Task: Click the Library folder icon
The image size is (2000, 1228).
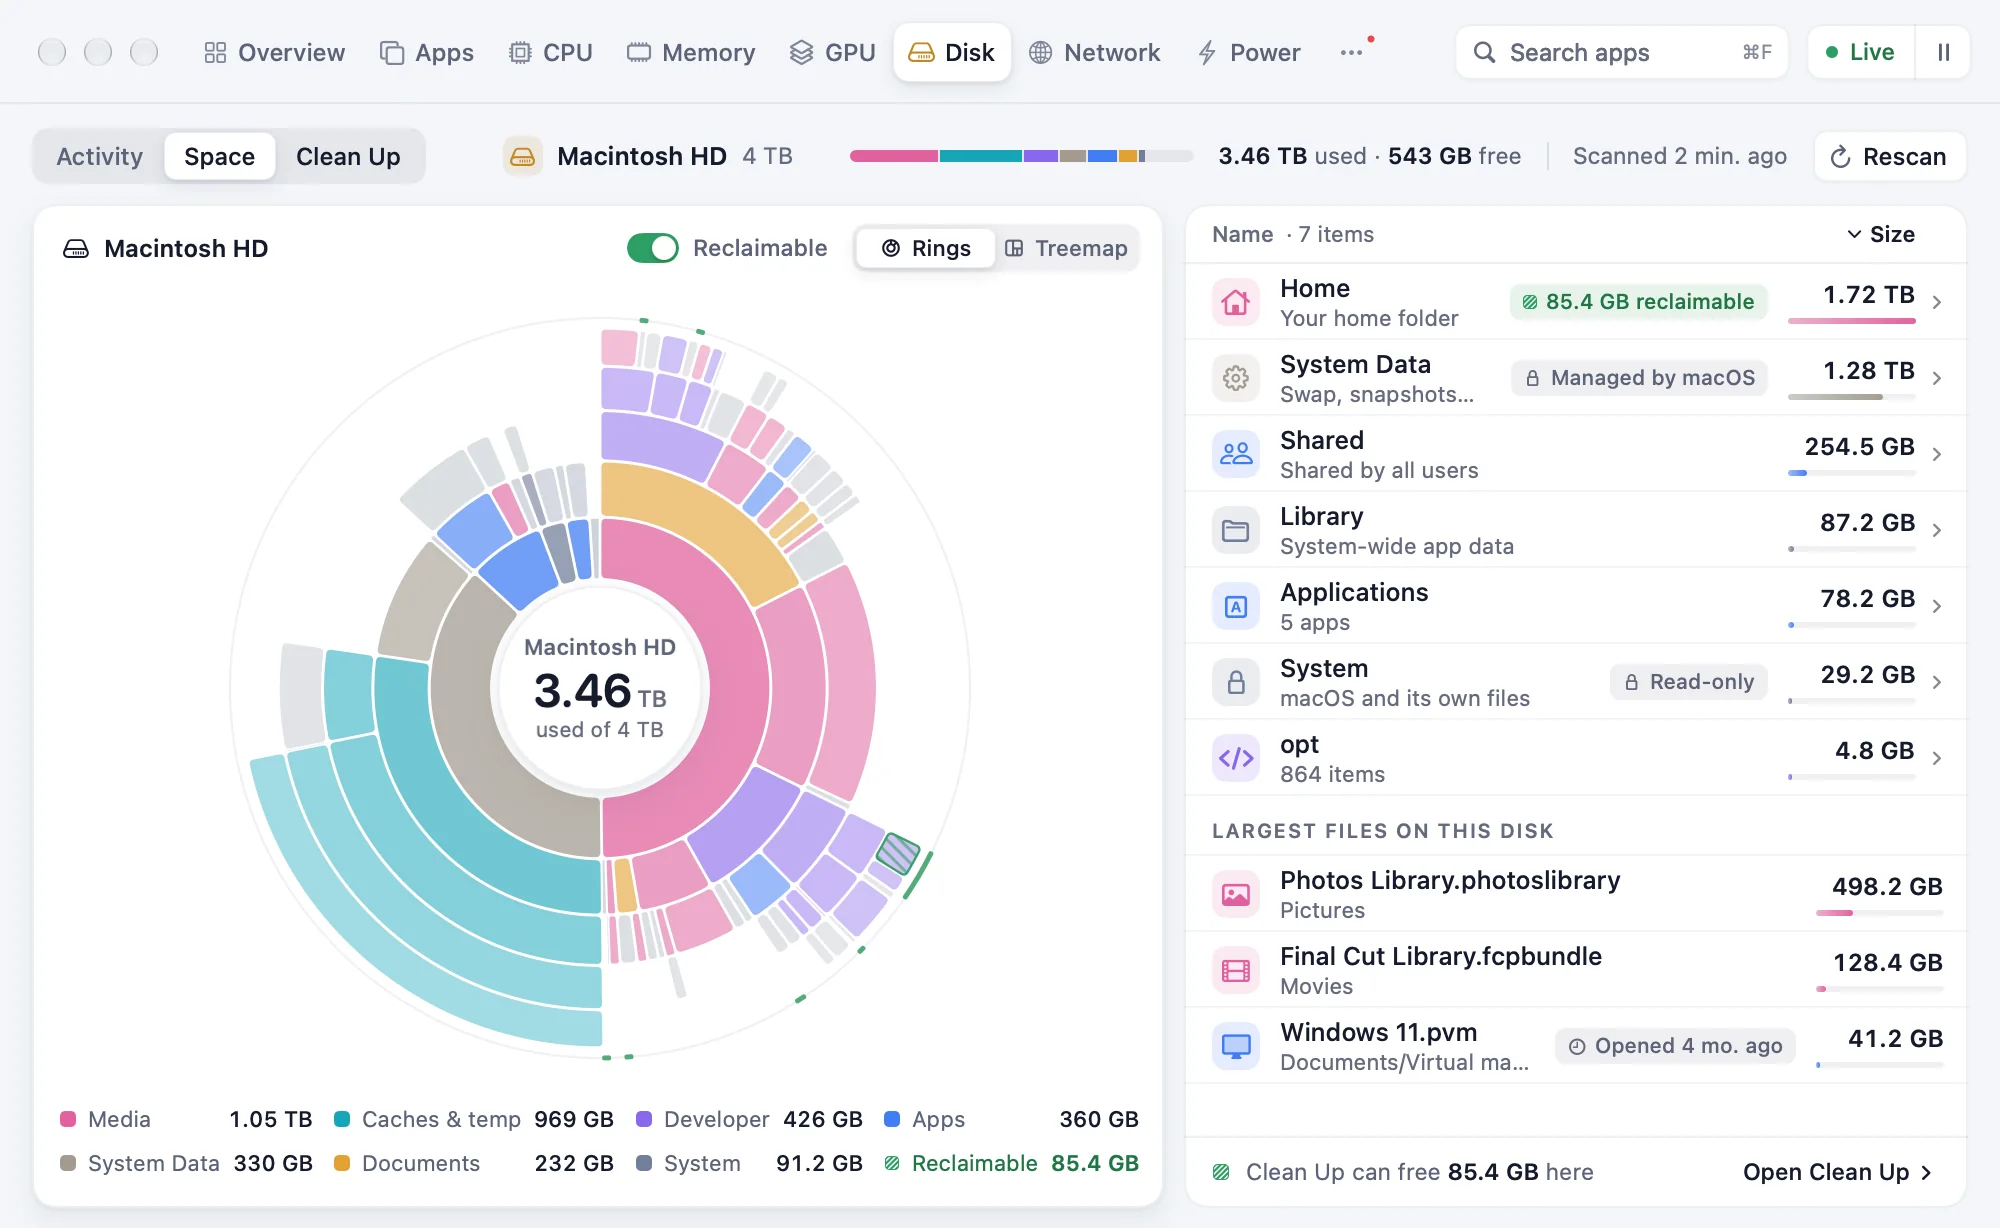Action: click(1236, 530)
